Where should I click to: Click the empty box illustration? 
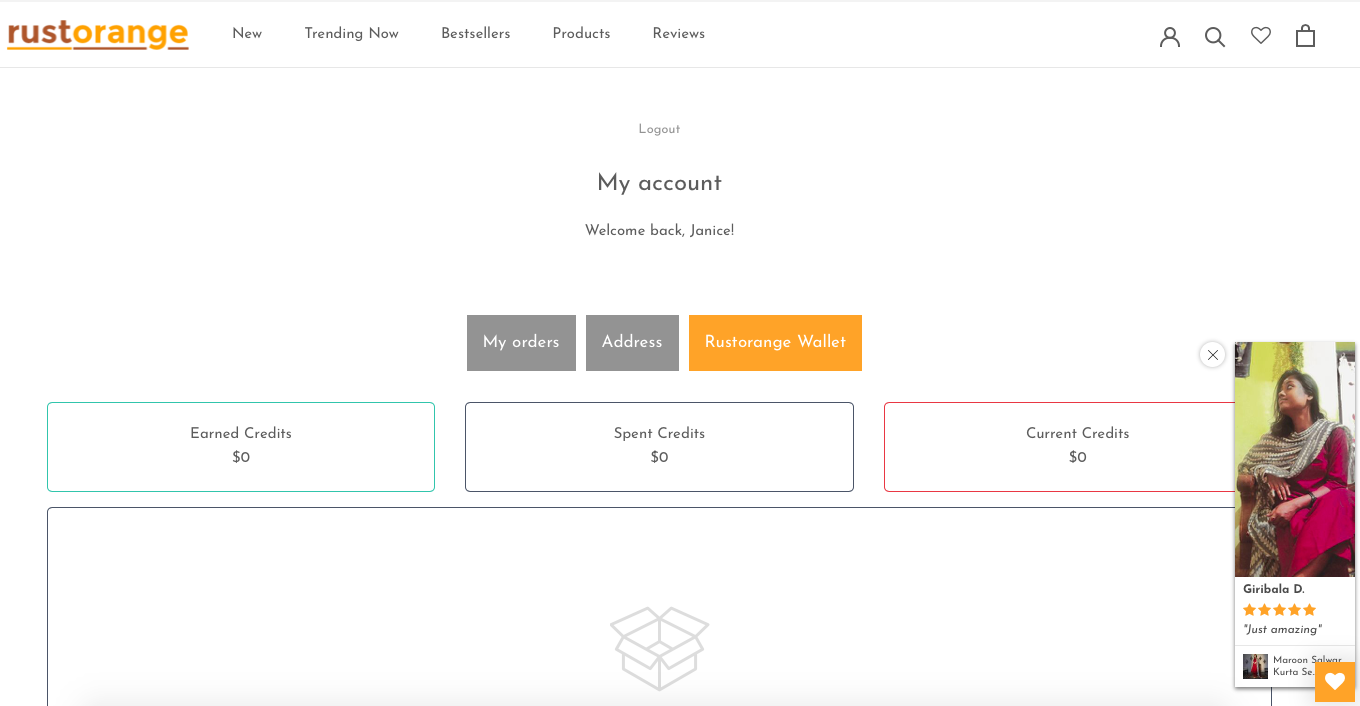point(660,648)
